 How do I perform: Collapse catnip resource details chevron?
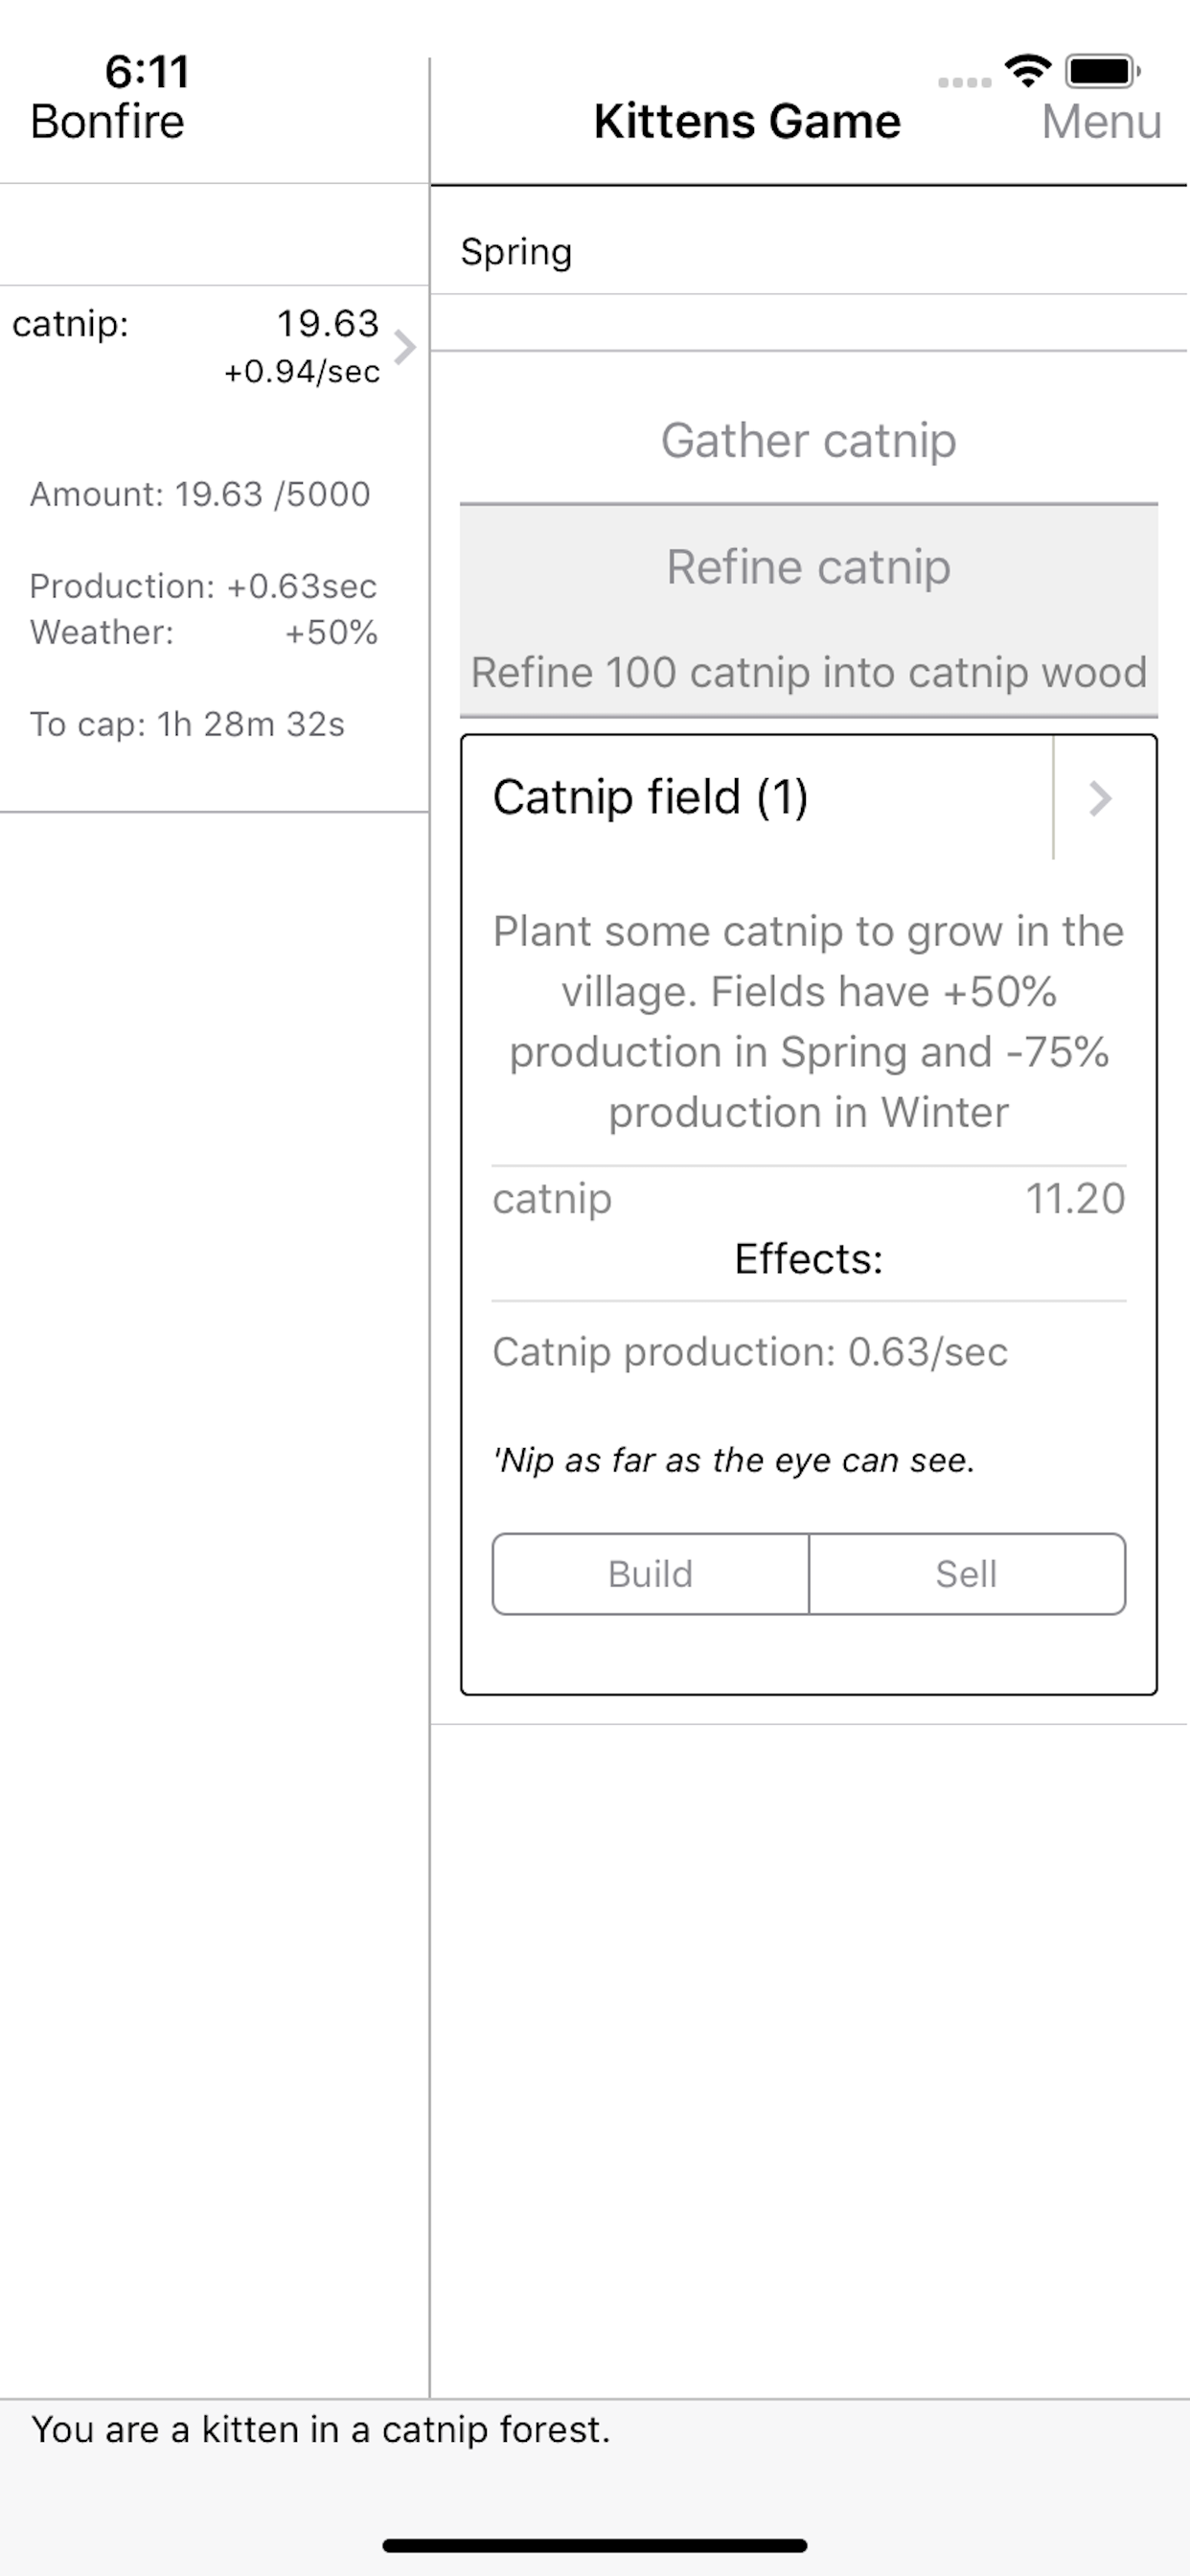coord(405,347)
